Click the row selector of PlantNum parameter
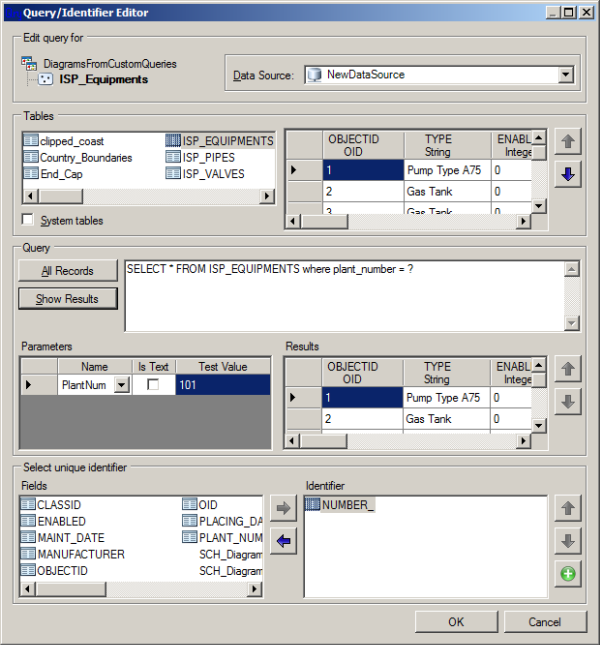 point(39,385)
